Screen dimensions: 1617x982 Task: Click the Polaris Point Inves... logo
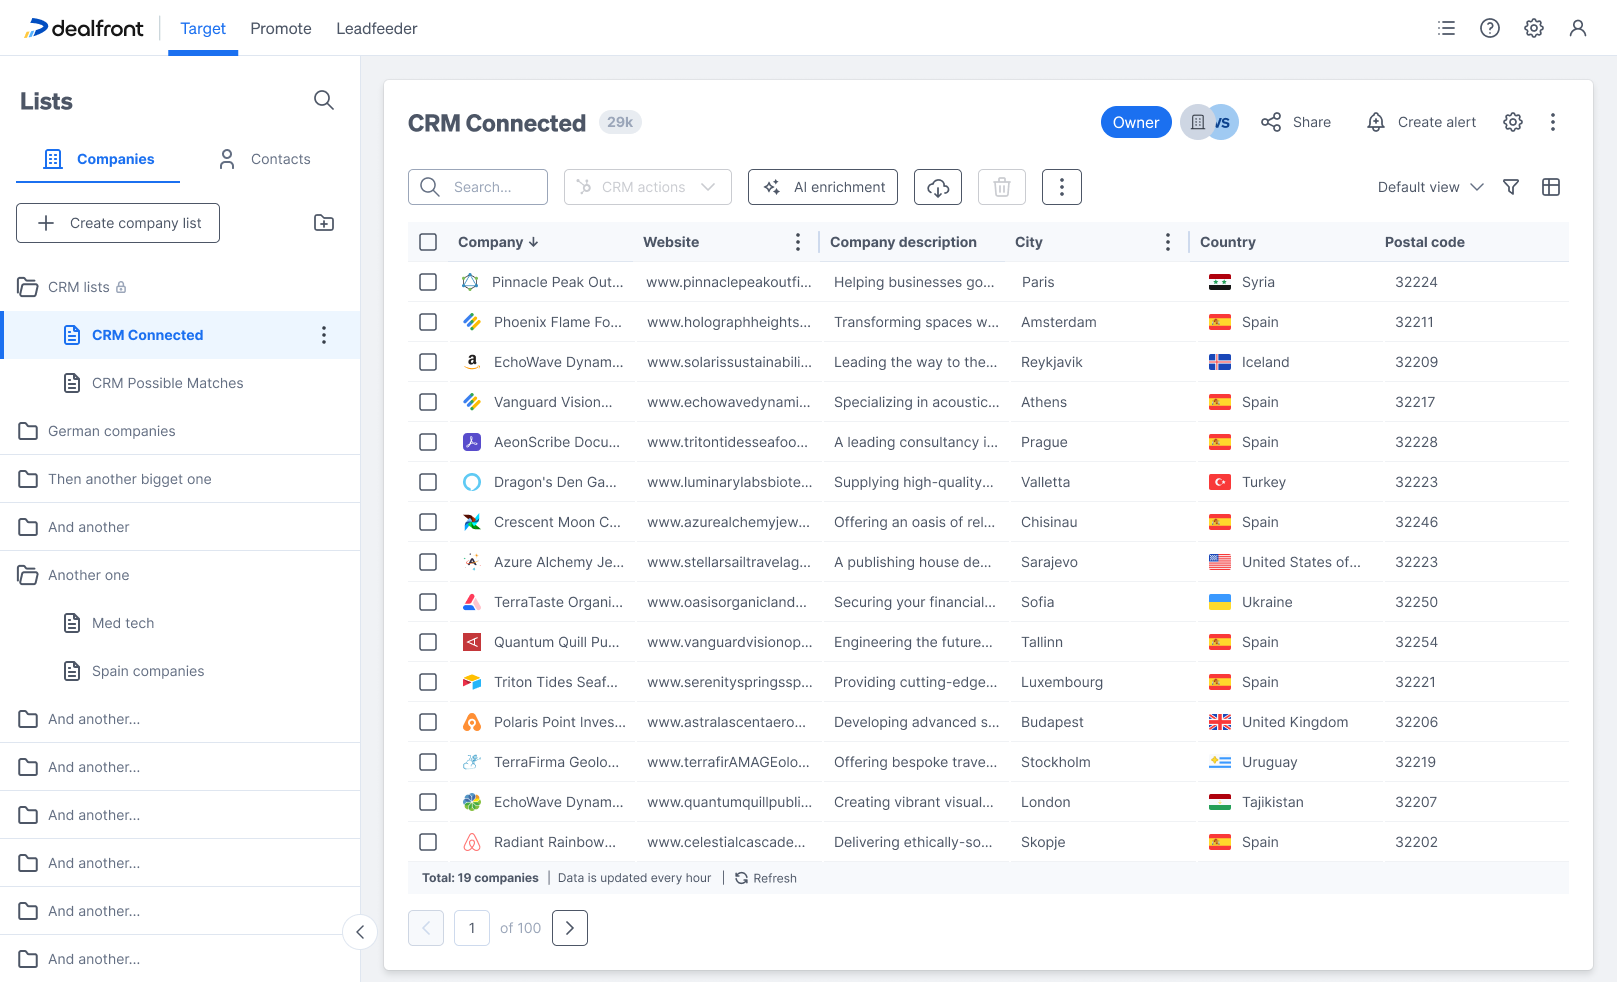(x=472, y=722)
